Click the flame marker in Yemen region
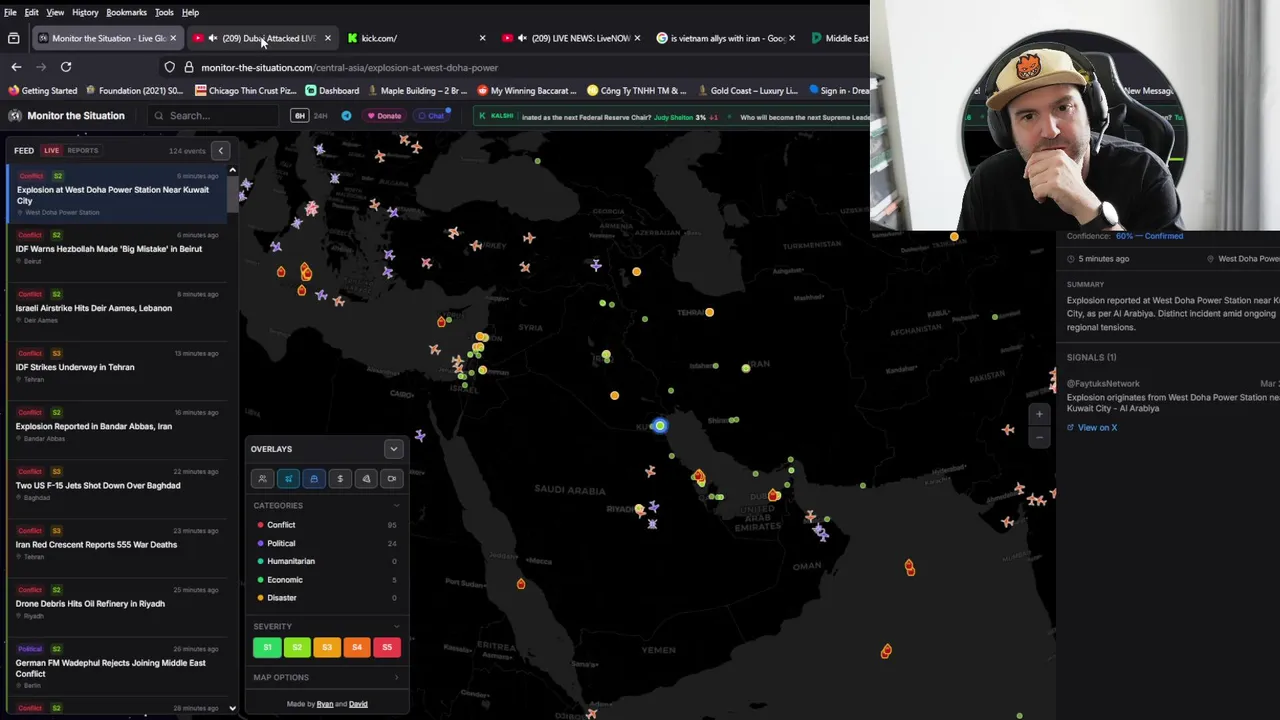The image size is (1280, 720). coord(886,651)
